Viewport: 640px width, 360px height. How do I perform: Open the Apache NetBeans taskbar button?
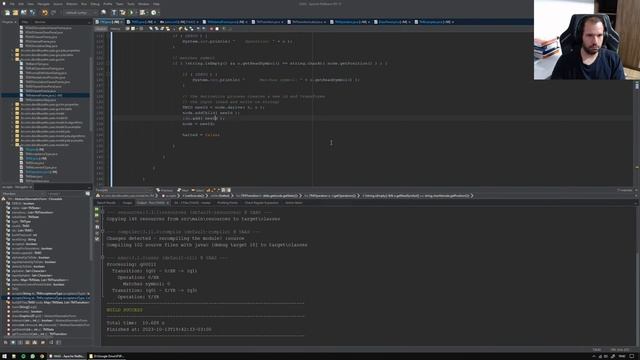(x=68, y=356)
